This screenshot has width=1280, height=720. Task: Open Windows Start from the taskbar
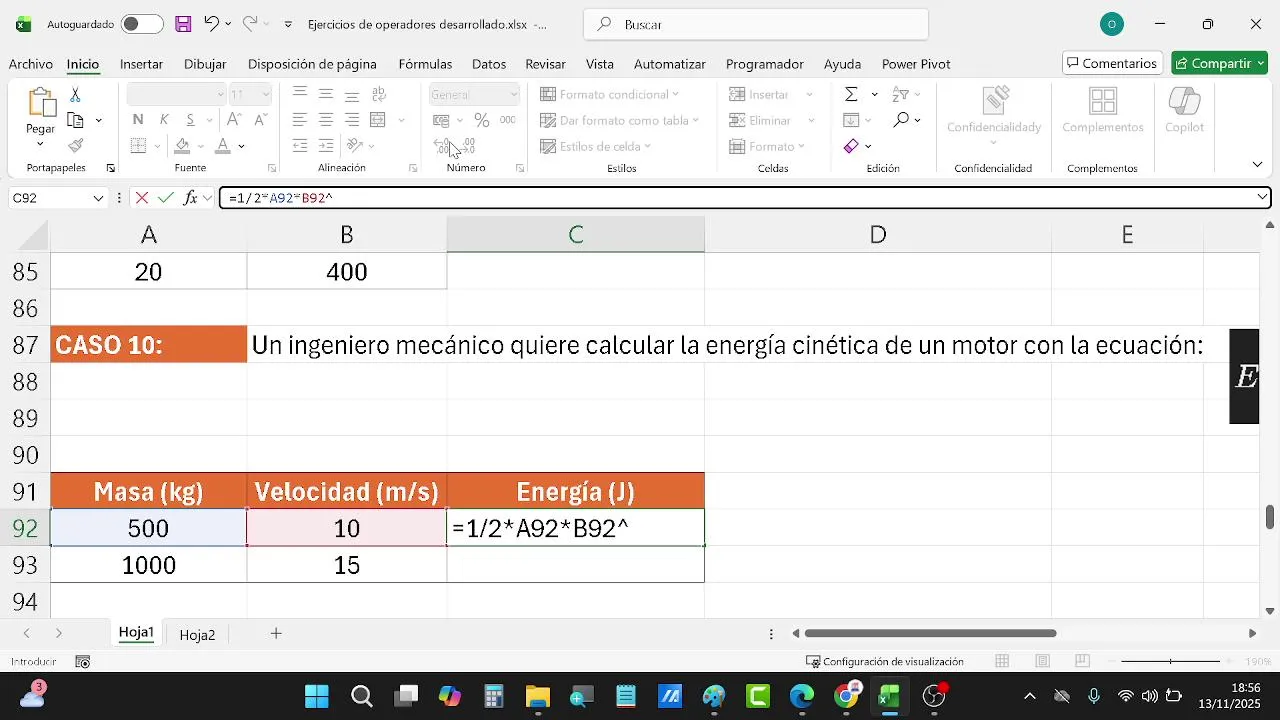click(x=317, y=696)
